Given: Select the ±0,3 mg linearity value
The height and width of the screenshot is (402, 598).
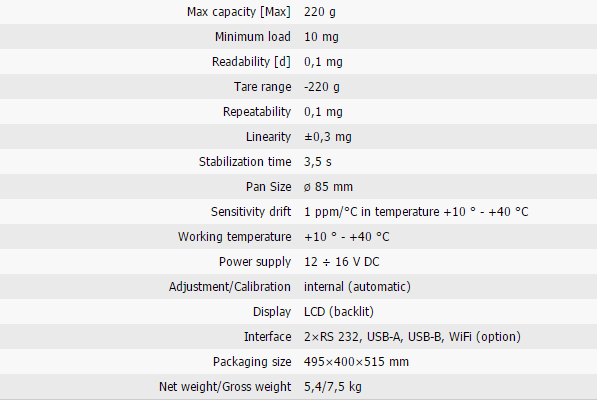Looking at the screenshot, I should (328, 137).
